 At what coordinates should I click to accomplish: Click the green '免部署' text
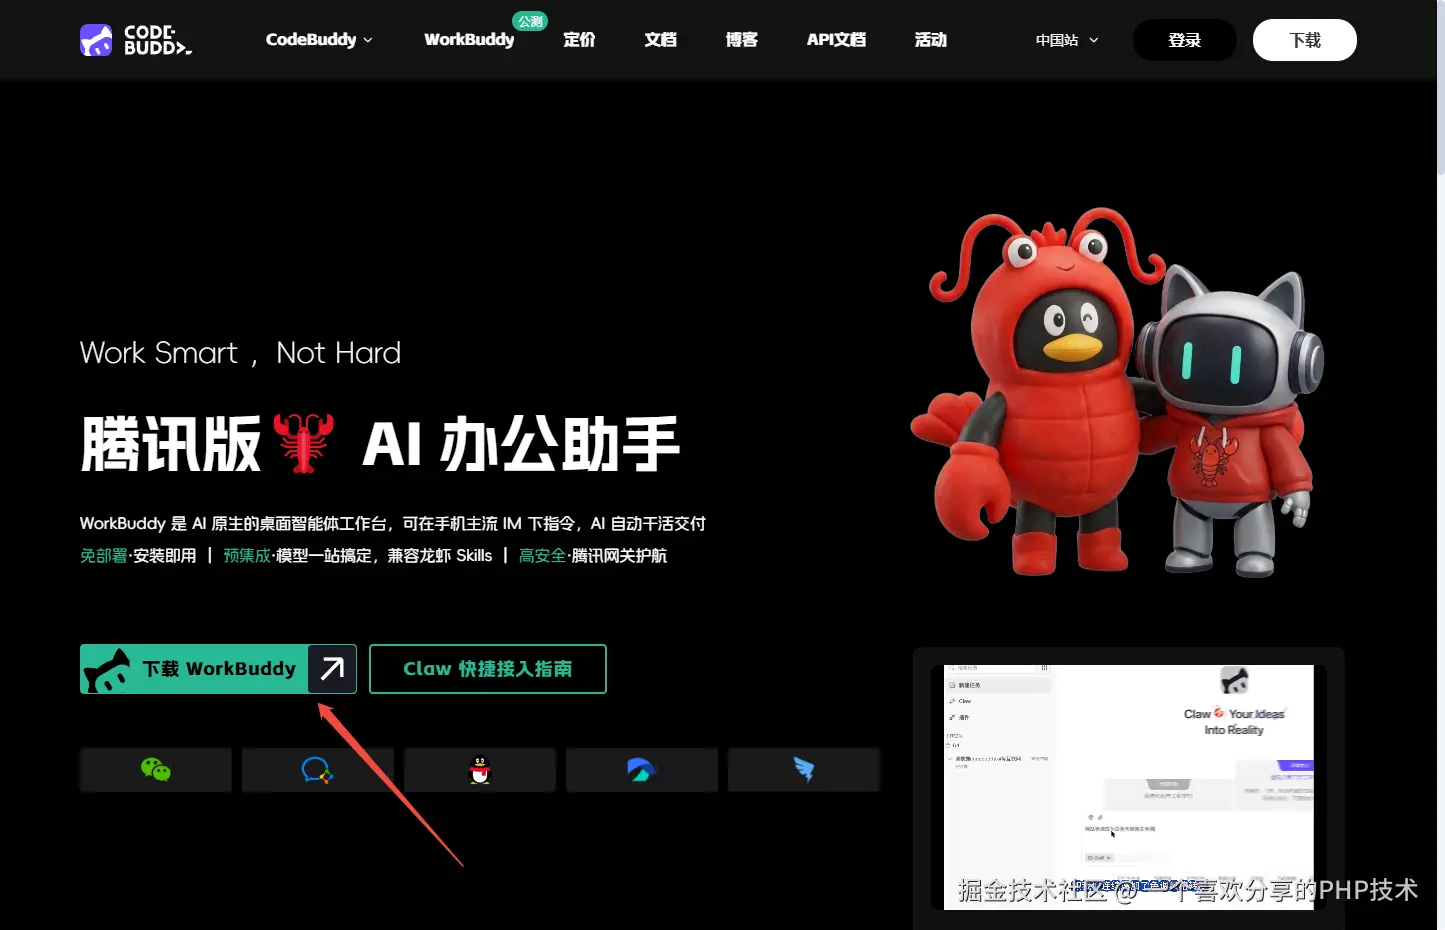click(x=103, y=556)
